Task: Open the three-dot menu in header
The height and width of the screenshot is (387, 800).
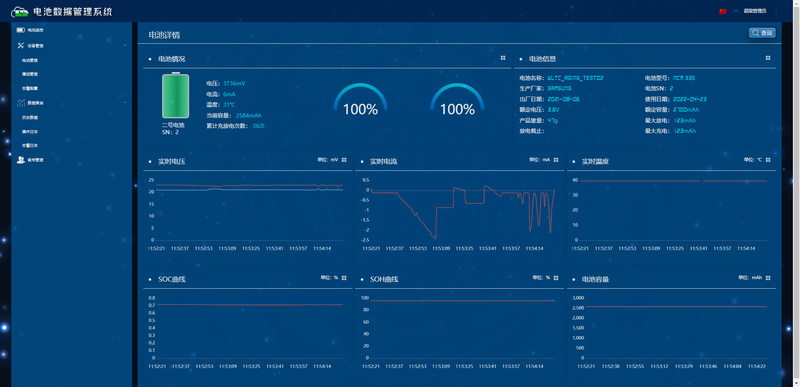Action: [777, 11]
